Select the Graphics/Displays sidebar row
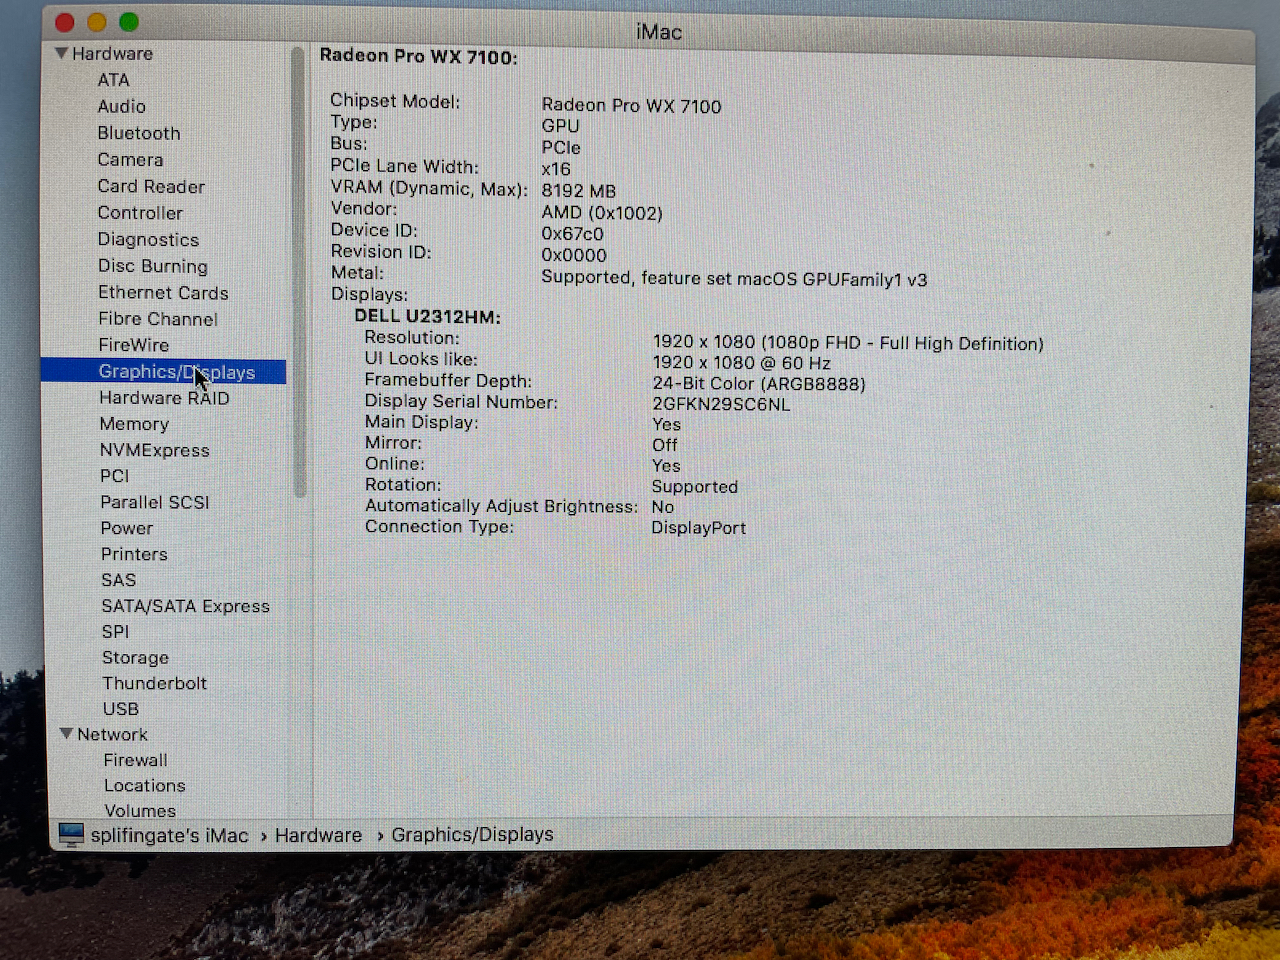This screenshot has width=1280, height=960. [163, 372]
